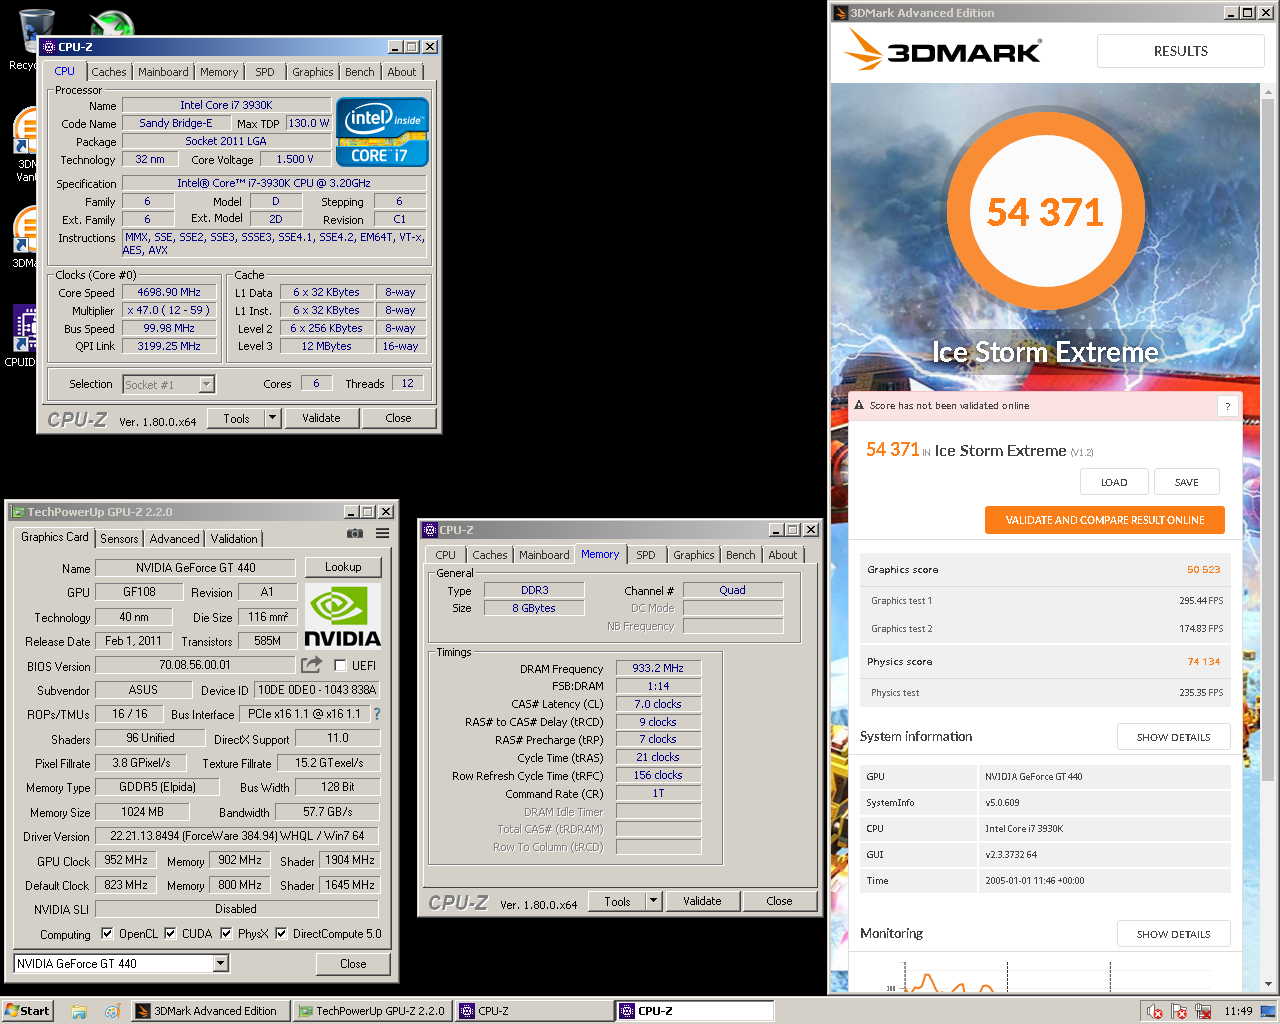Click the Close button in GPU-Z
The image size is (1280, 1024).
pos(353,964)
